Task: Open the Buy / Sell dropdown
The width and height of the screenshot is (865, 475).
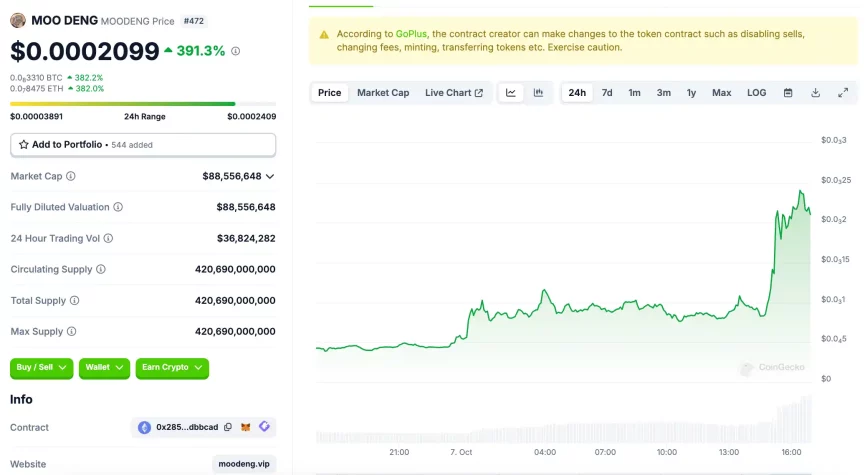Action: pyautogui.click(x=42, y=368)
